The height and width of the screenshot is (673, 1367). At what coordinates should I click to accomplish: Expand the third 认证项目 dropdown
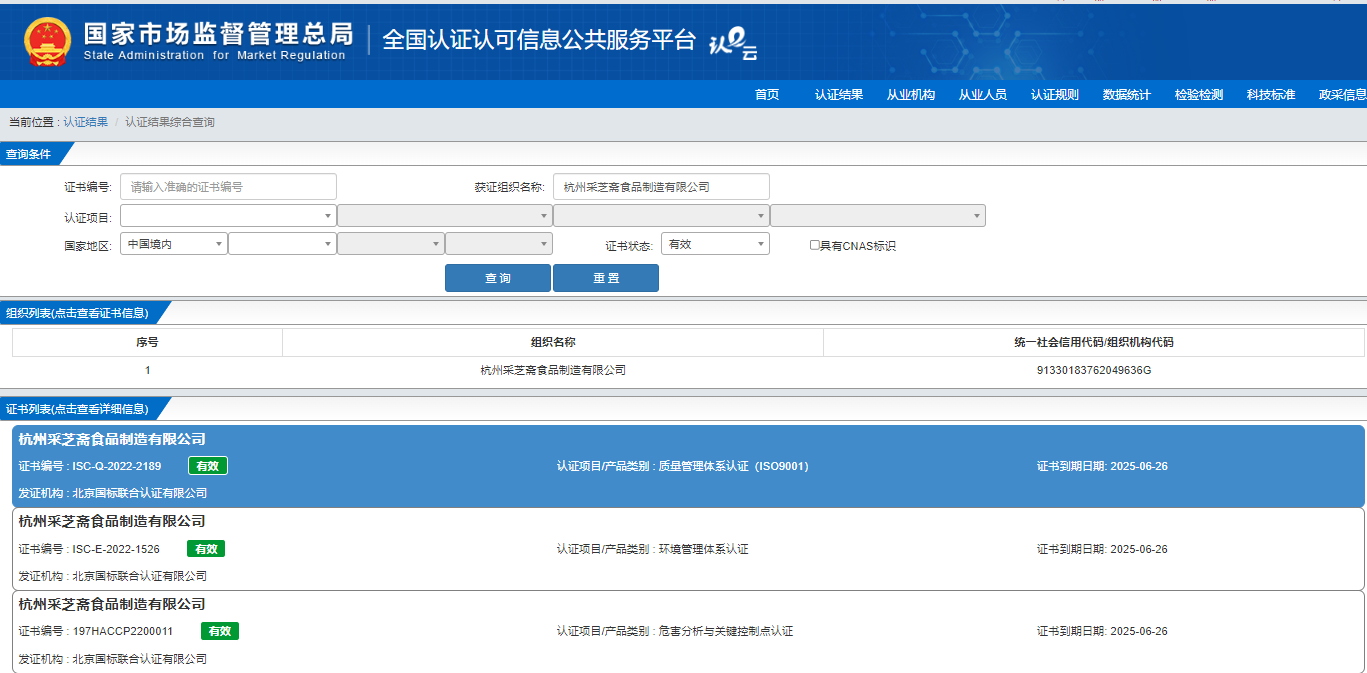[x=661, y=216]
